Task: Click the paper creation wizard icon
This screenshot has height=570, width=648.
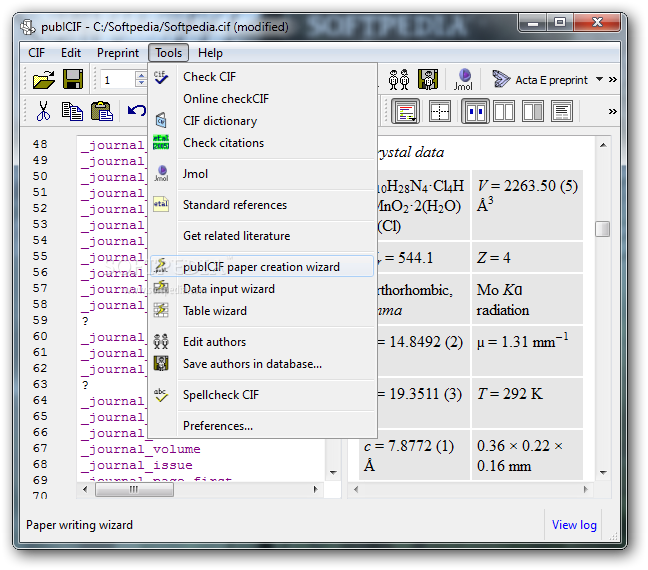Action: click(161, 266)
